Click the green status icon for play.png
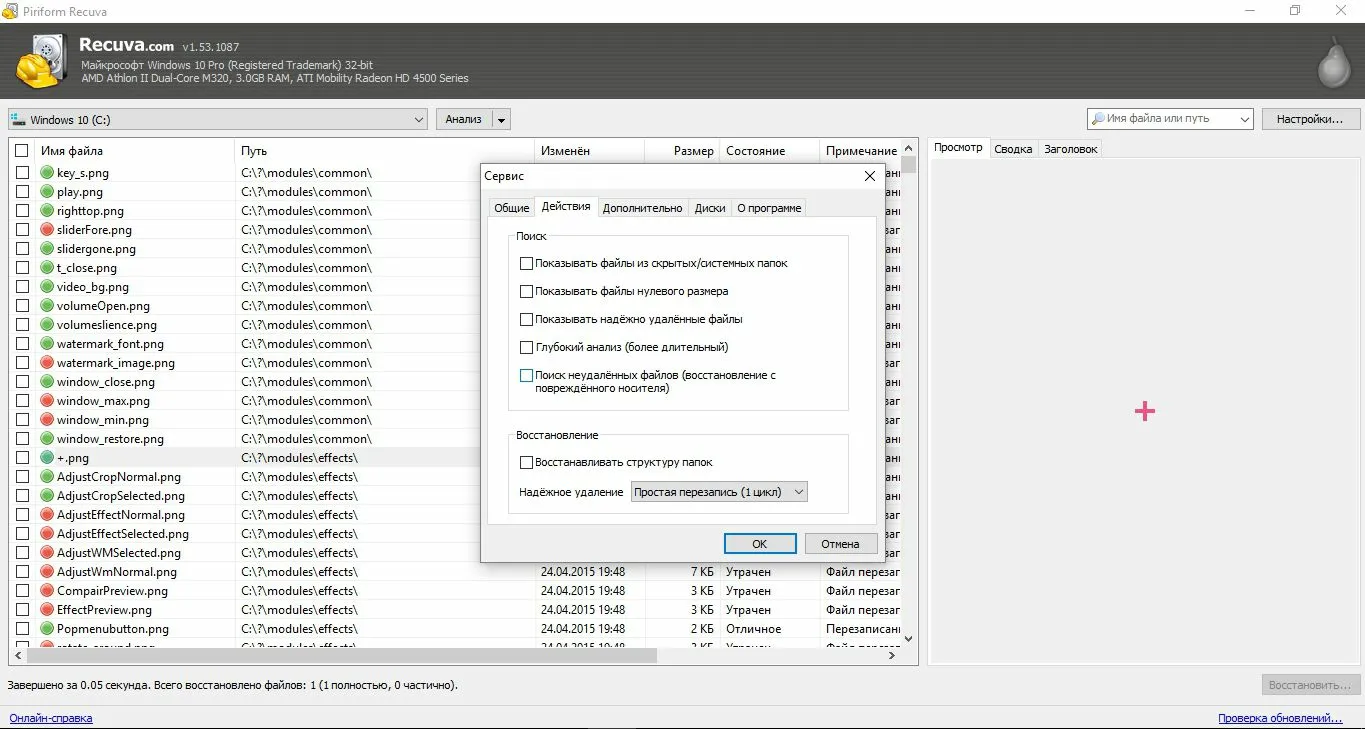 click(47, 192)
